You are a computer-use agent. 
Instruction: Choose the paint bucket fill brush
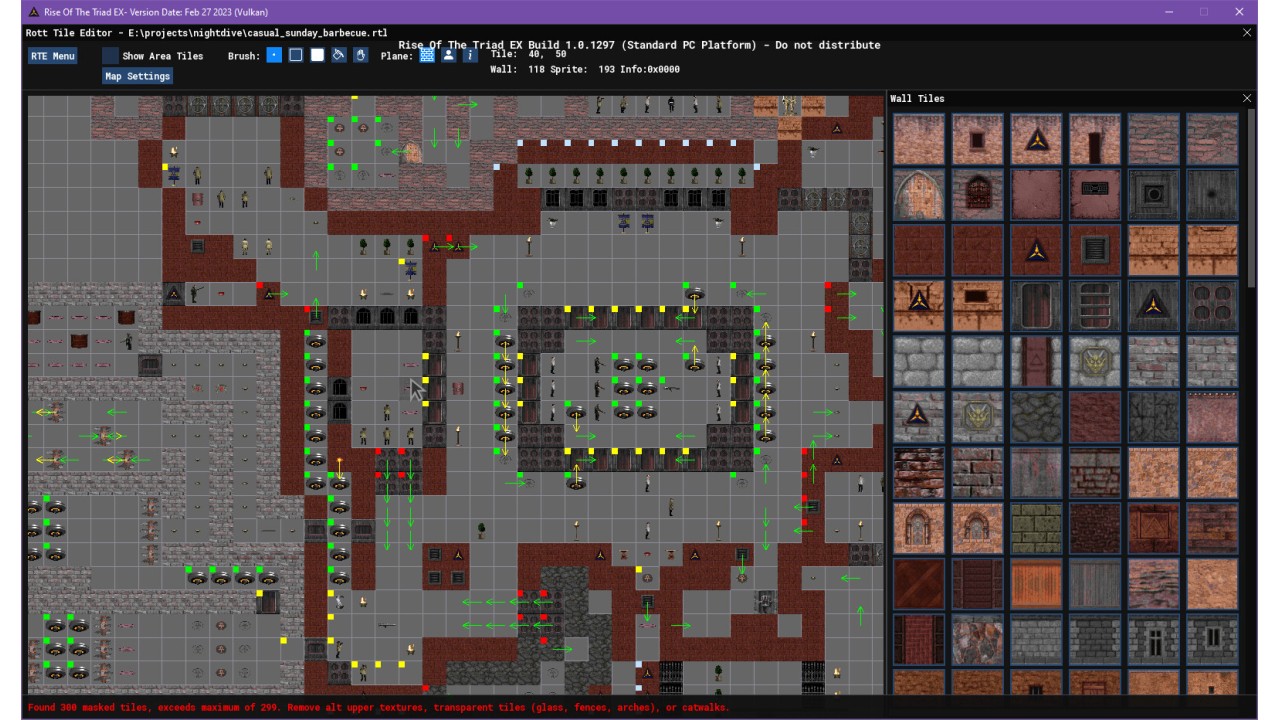click(339, 56)
